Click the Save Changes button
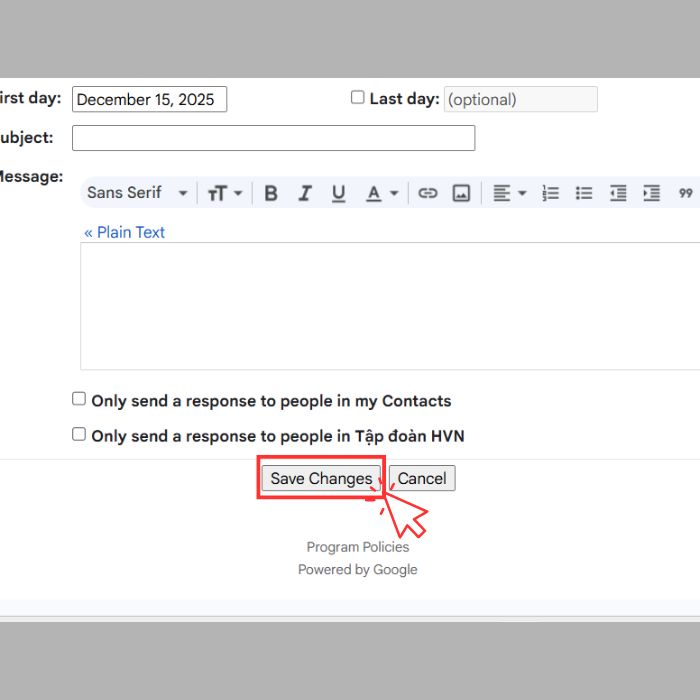Viewport: 700px width, 700px height. pos(321,478)
